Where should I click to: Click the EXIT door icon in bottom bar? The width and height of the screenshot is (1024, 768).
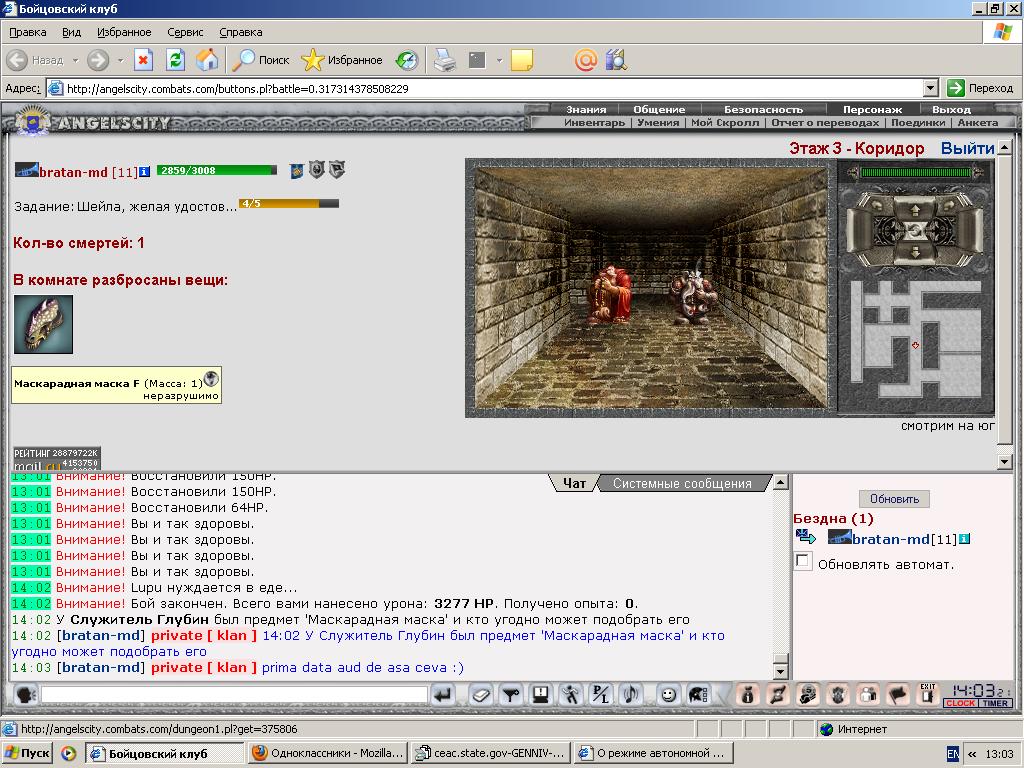coord(928,694)
